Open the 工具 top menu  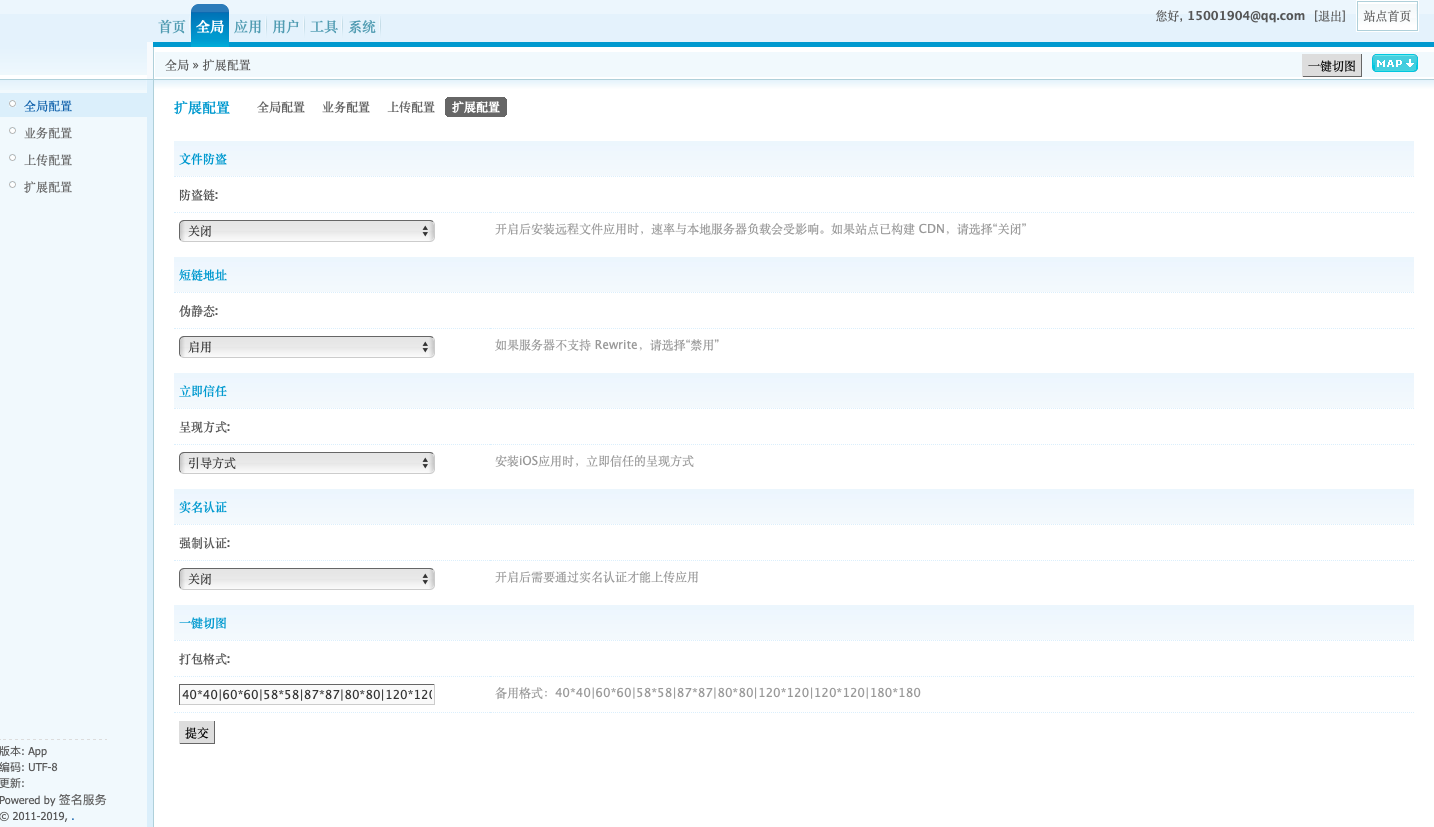[324, 27]
